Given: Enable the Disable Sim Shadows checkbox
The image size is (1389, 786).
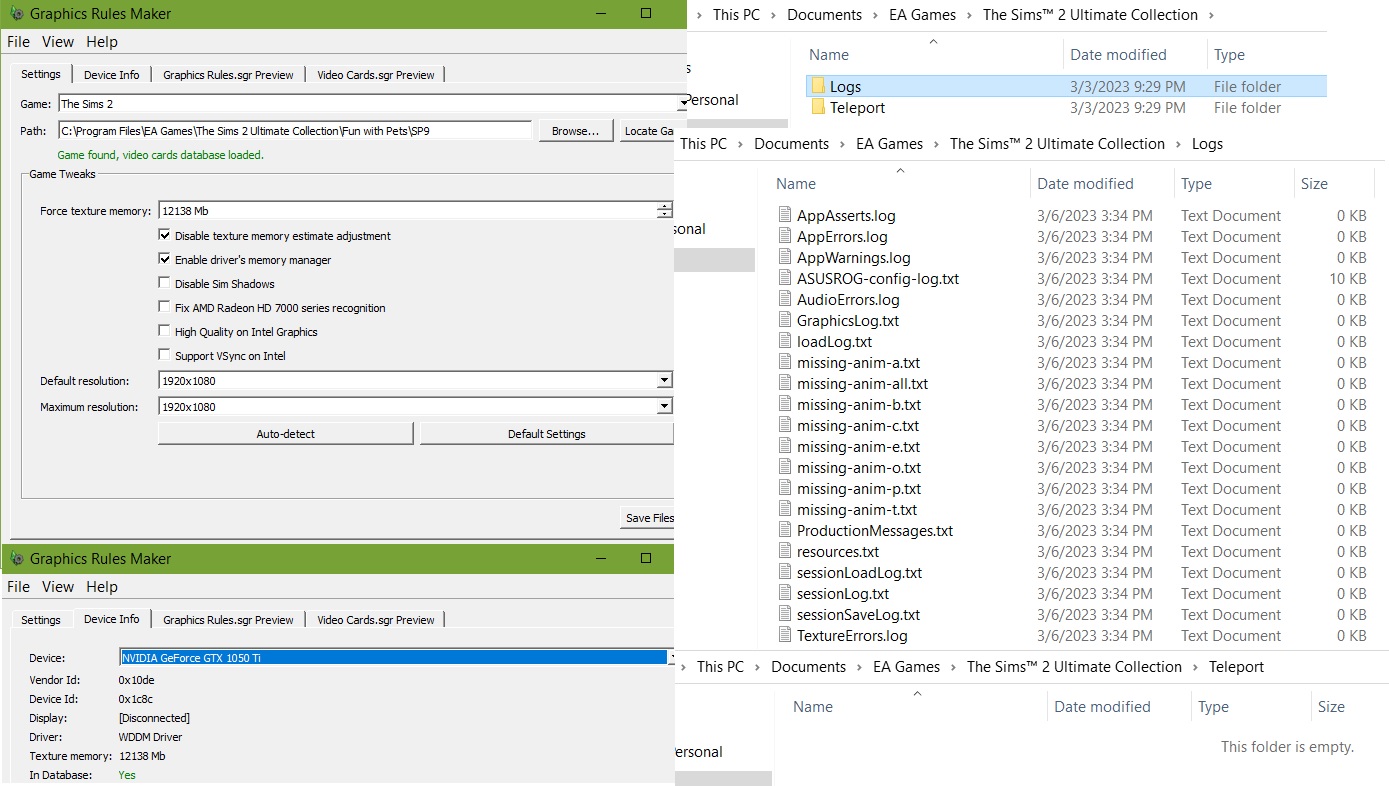Looking at the screenshot, I should click(165, 284).
